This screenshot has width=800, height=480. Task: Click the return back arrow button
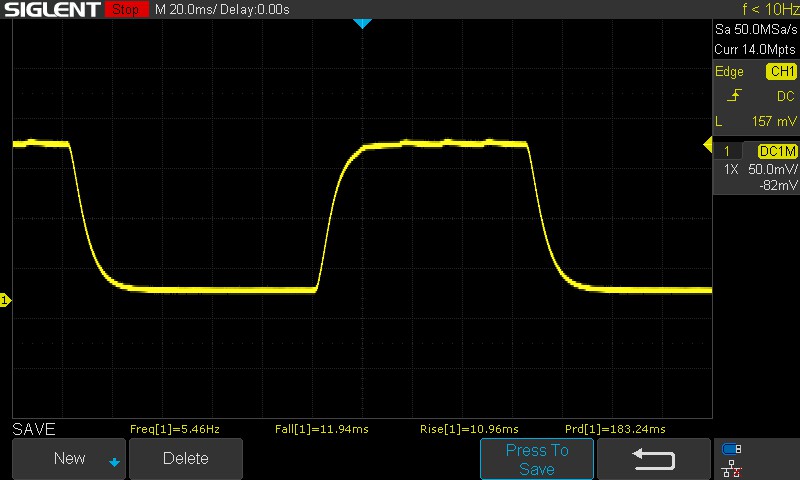654,459
